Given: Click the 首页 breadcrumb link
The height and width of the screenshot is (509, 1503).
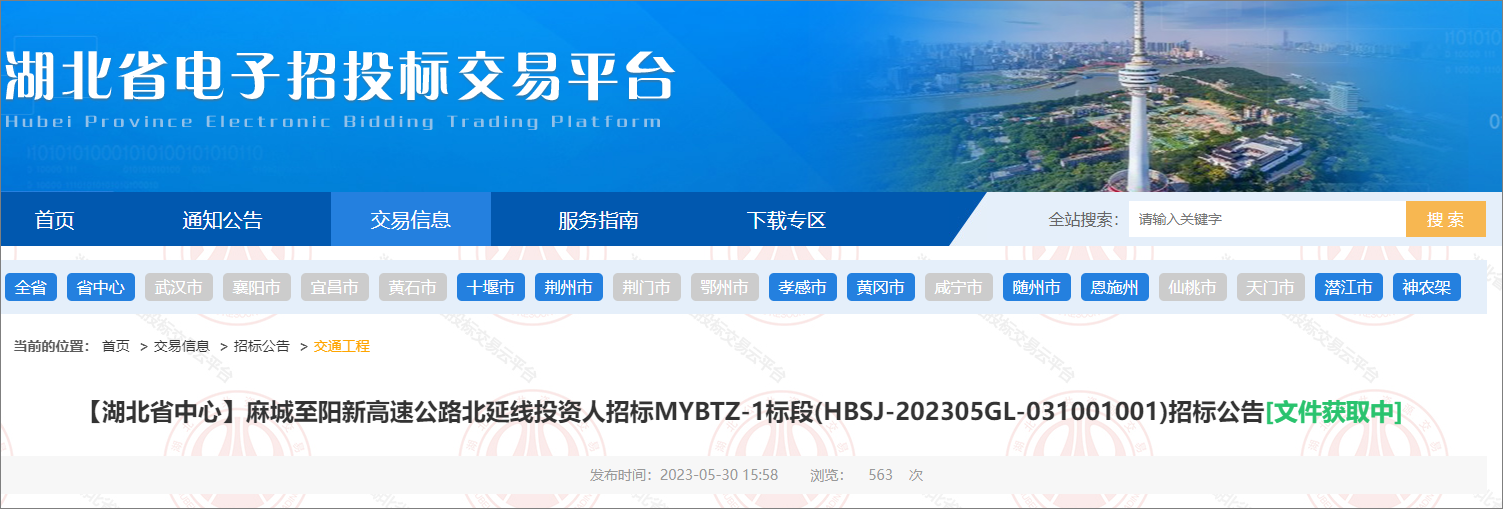Looking at the screenshot, I should tap(116, 346).
